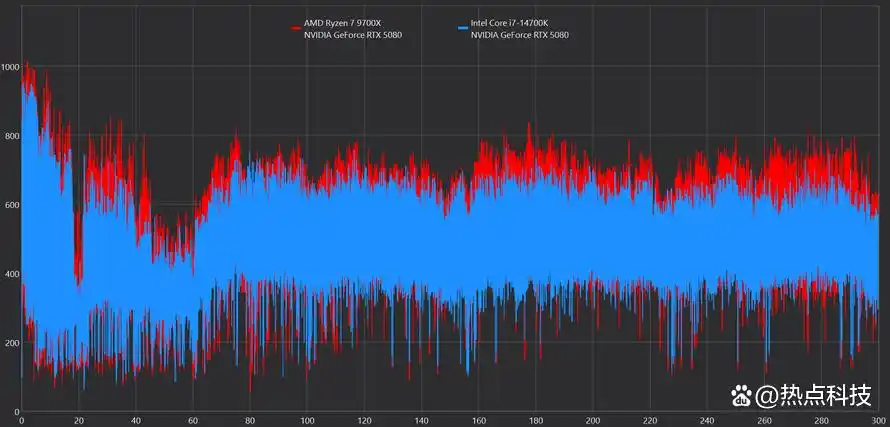Click the 20 tick on the x-axis

tap(78, 420)
